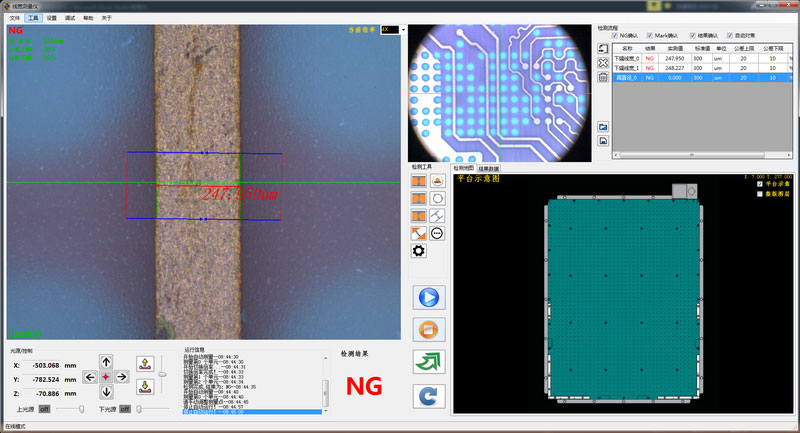Click the open folder icon beside results table
The width and height of the screenshot is (800, 433).
(603, 127)
